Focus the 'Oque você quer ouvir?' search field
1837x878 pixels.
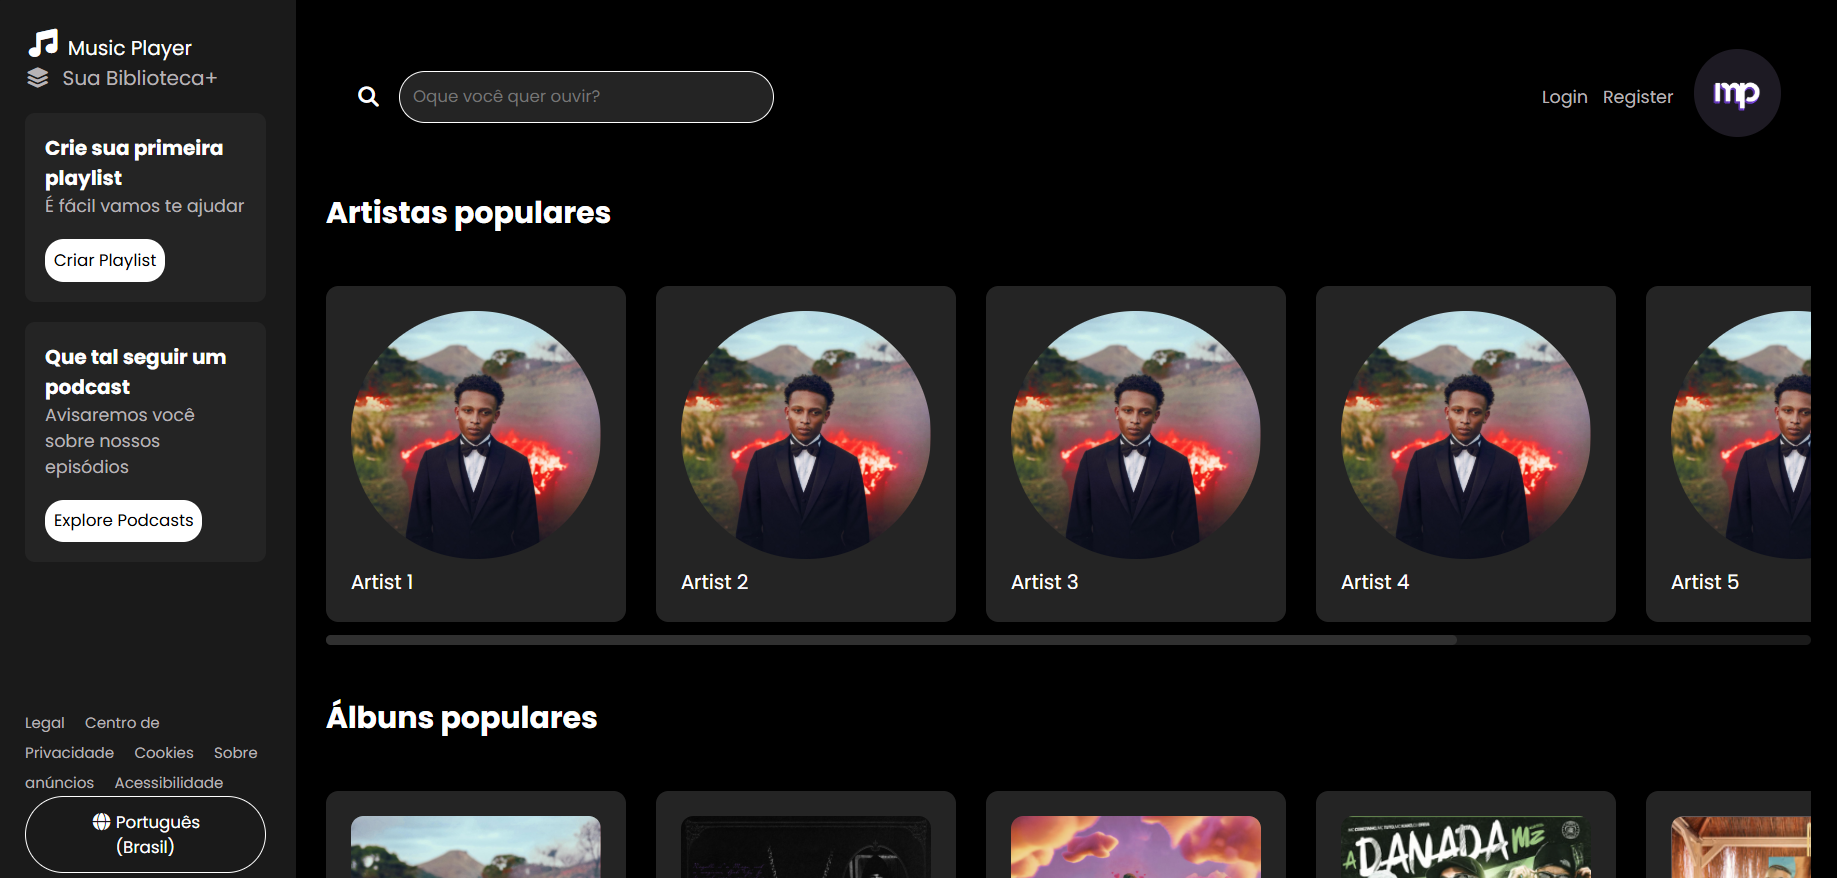586,97
